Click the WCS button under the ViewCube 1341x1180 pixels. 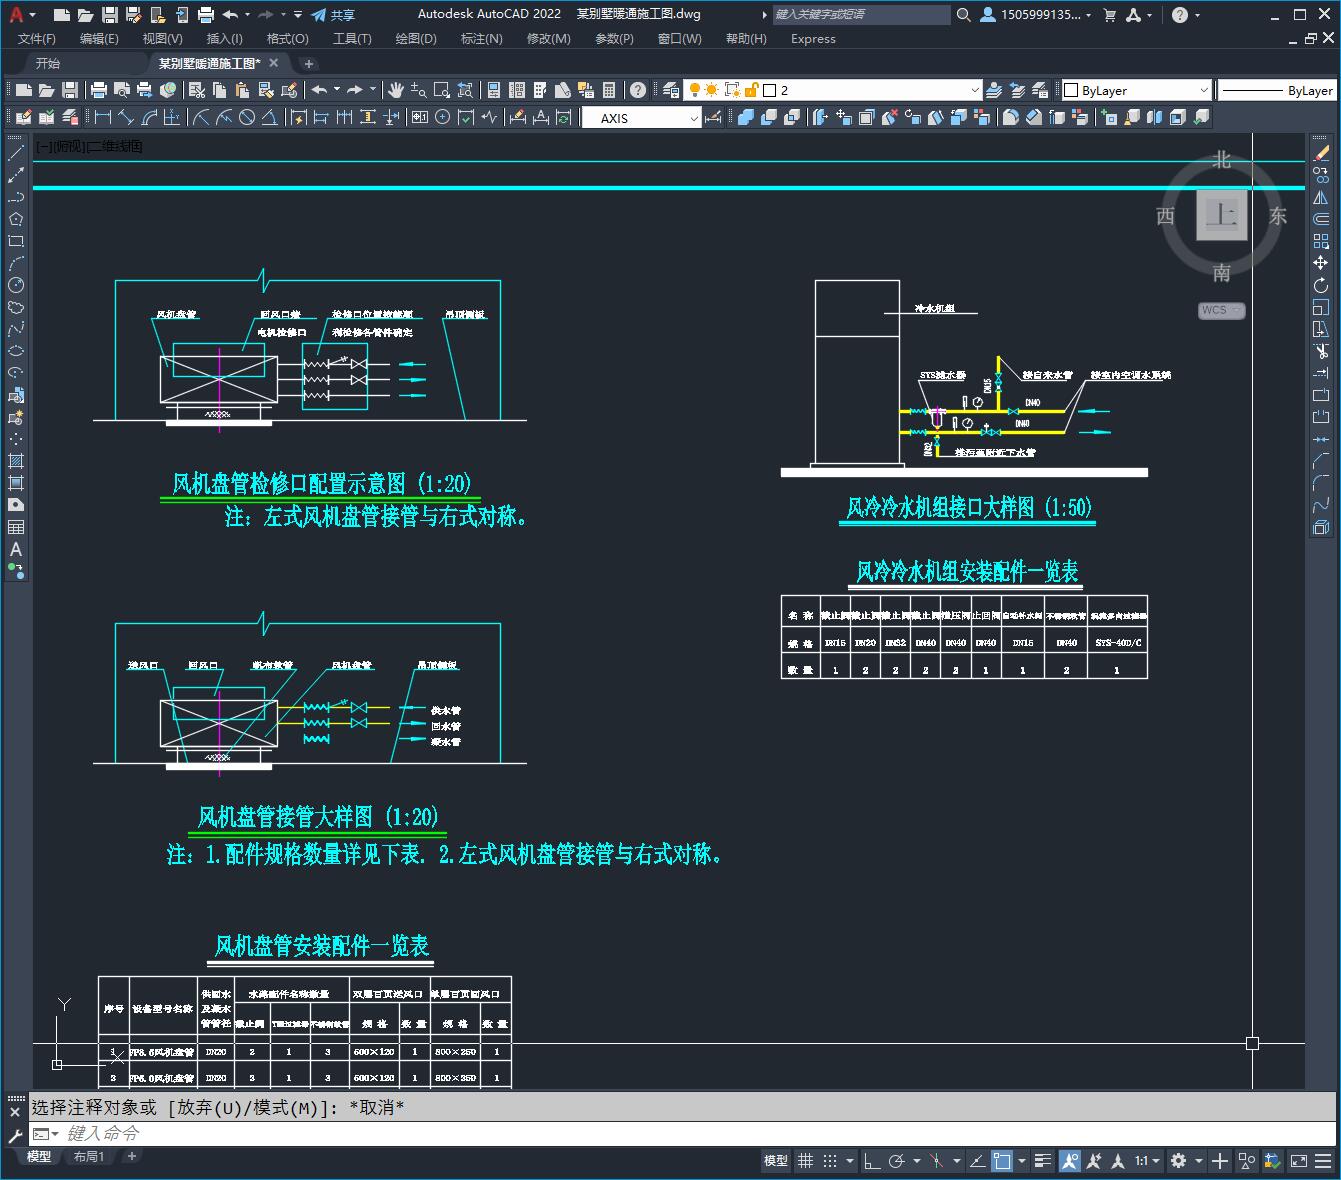coord(1220,310)
